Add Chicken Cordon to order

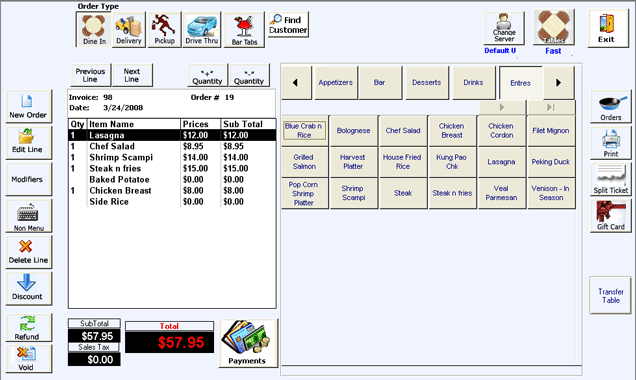tap(501, 131)
